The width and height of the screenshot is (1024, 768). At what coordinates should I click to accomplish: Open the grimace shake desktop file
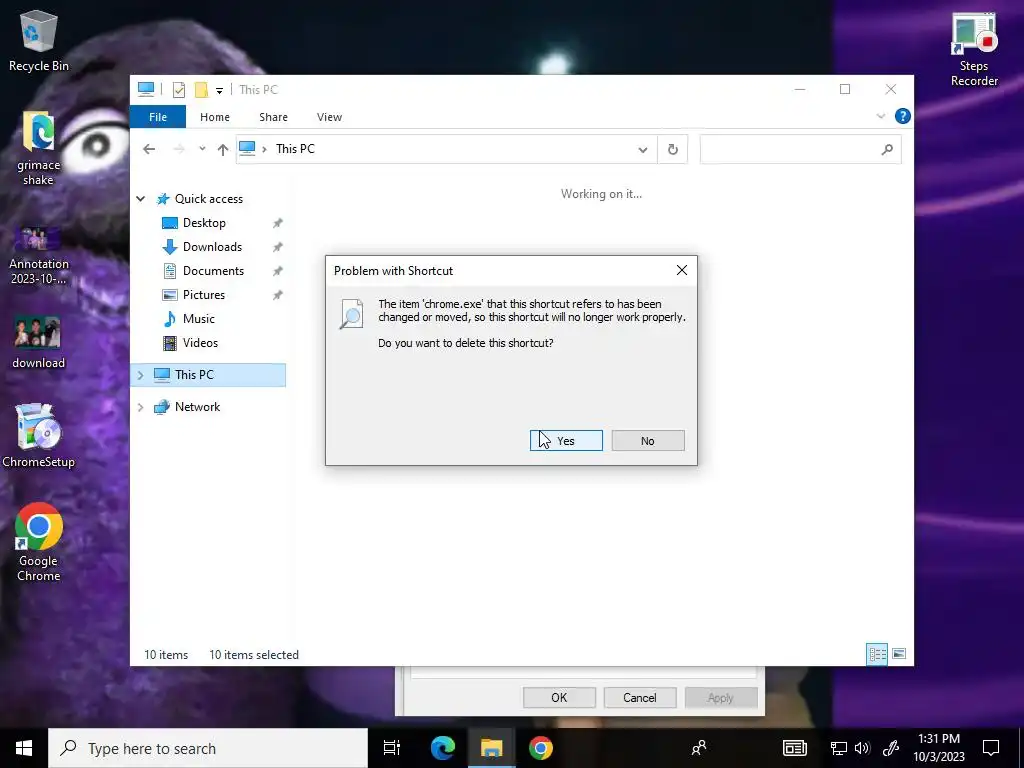(39, 148)
